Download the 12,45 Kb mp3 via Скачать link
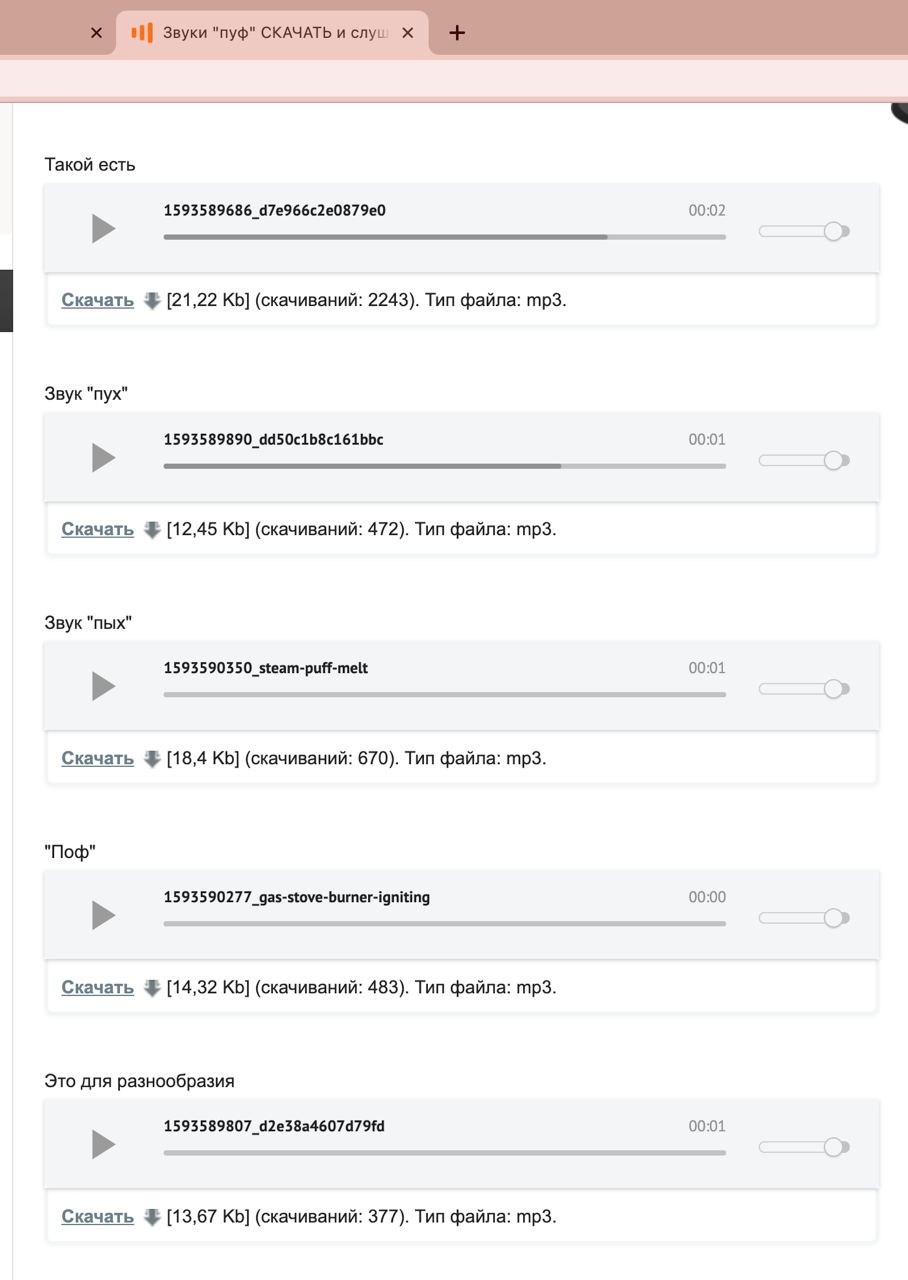Image resolution: width=908 pixels, height=1280 pixels. click(x=97, y=529)
